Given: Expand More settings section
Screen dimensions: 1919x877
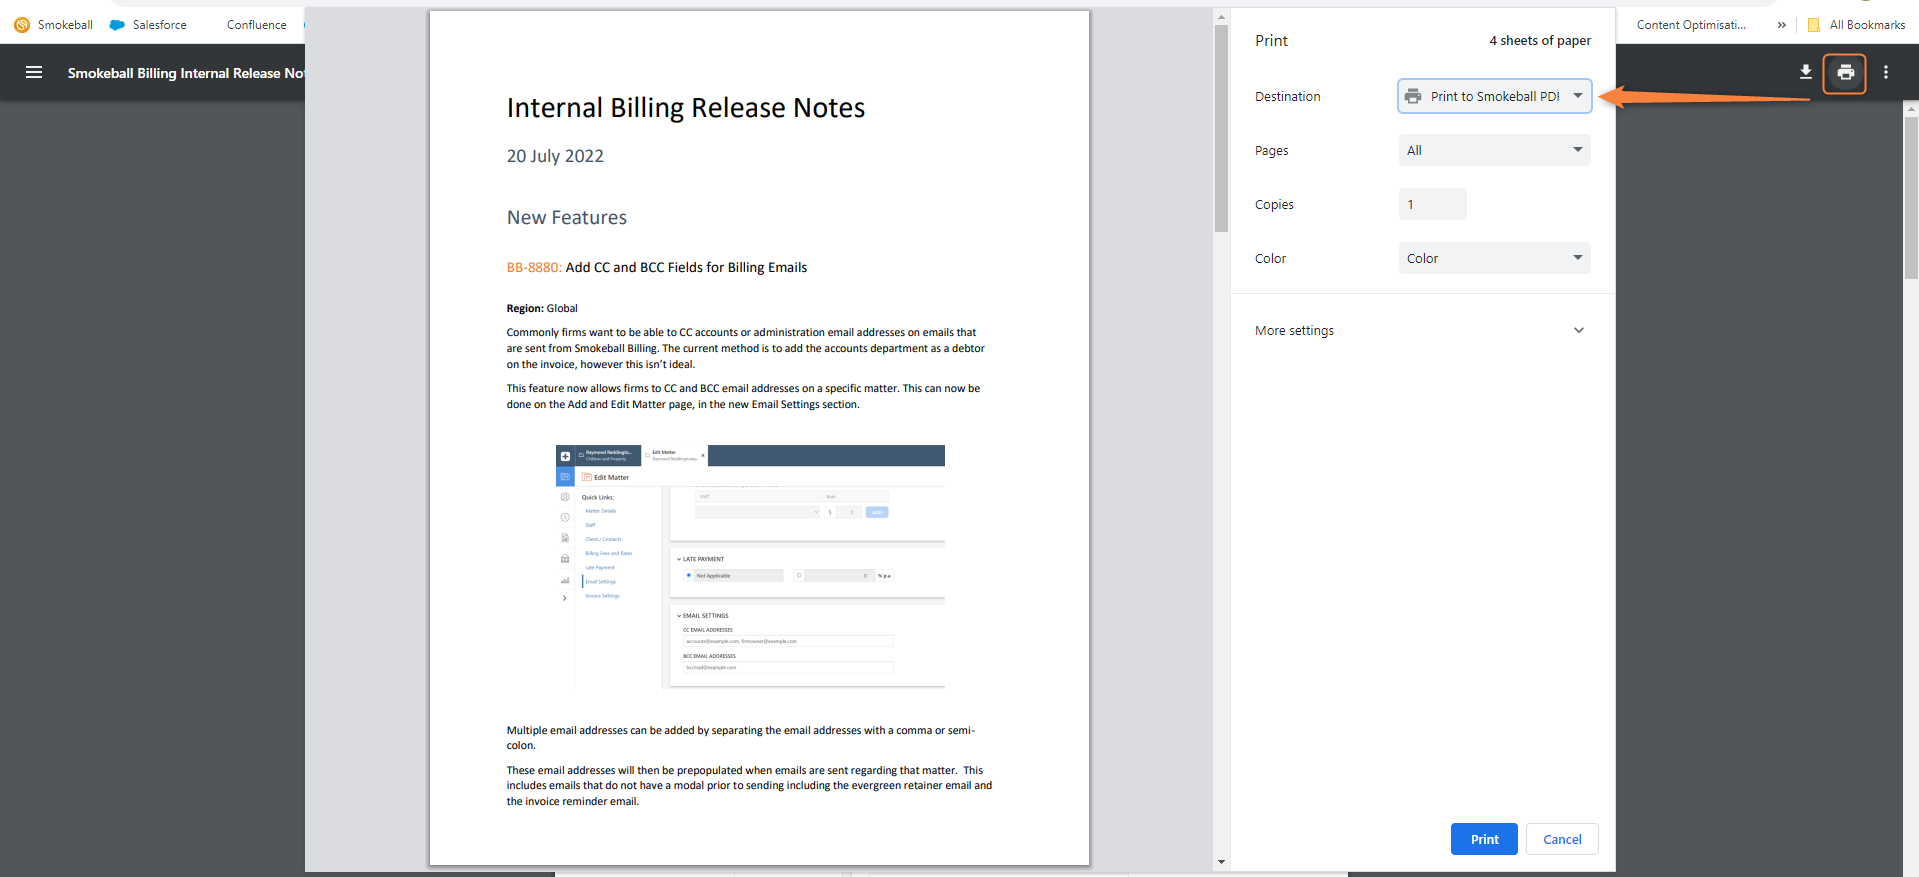Looking at the screenshot, I should [1422, 330].
